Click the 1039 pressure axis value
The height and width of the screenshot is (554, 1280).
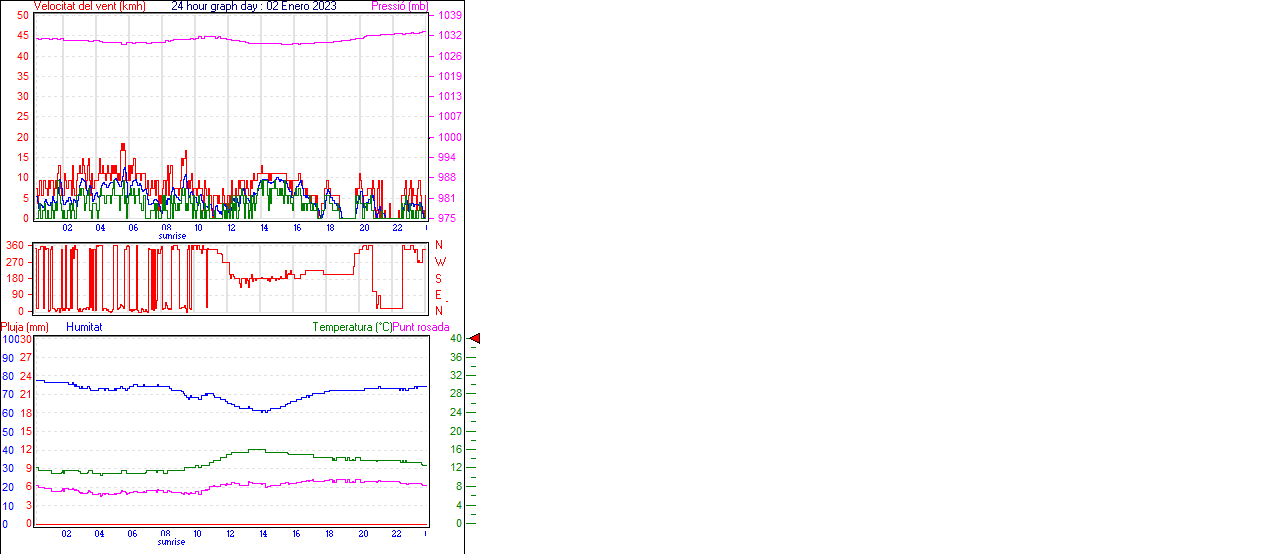point(449,16)
